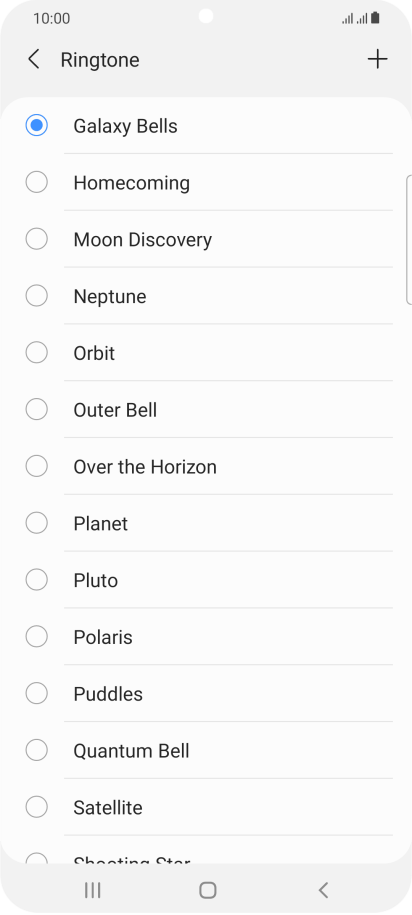The width and height of the screenshot is (412, 915).
Task: Click the scrollbar handle on right edge
Action: 408,239
